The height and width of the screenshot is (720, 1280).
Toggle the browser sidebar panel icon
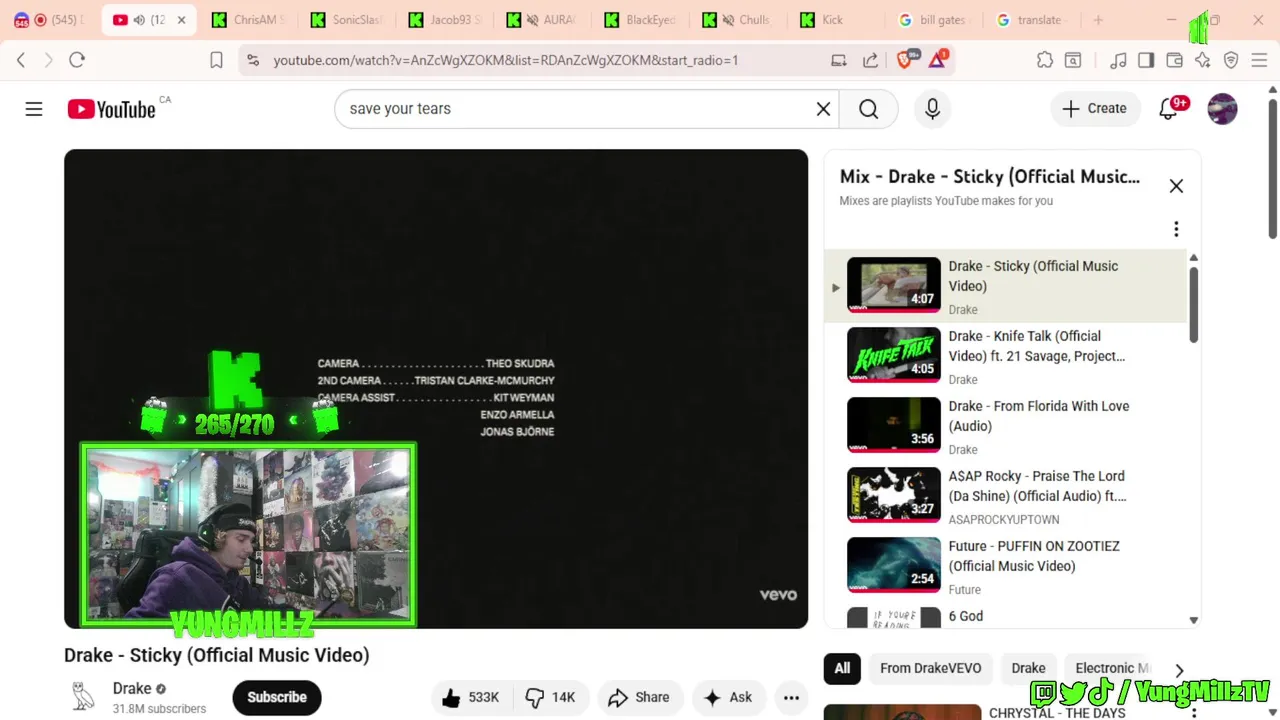[x=1146, y=60]
